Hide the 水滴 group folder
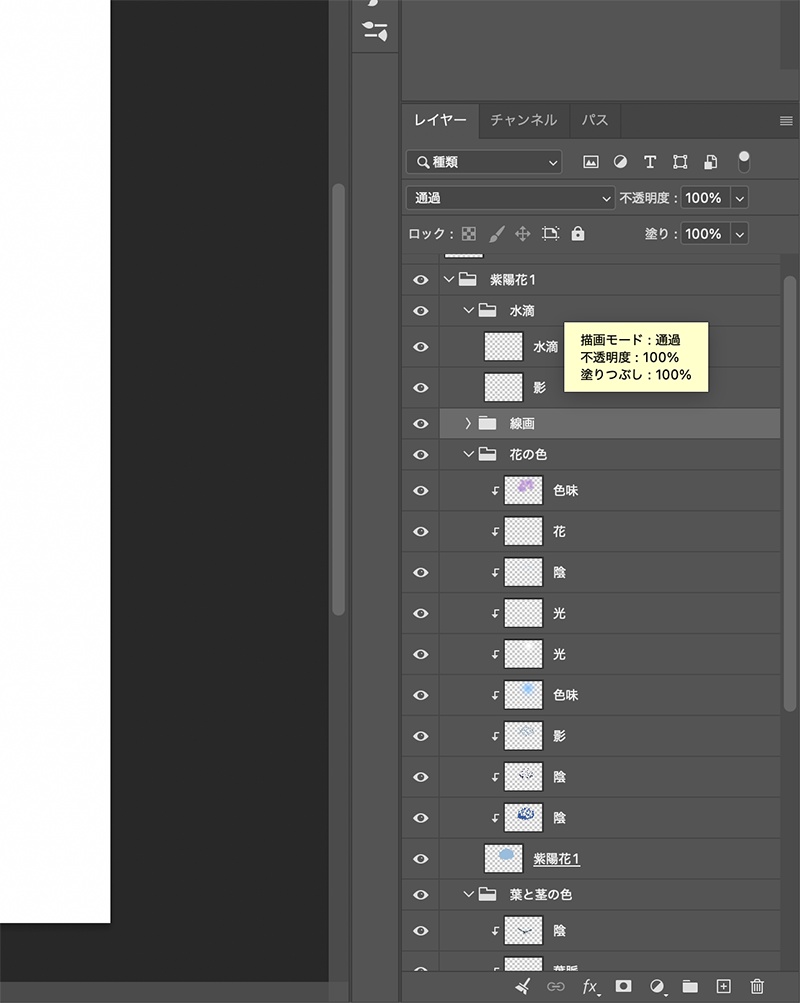This screenshot has width=800, height=1003. 421,310
